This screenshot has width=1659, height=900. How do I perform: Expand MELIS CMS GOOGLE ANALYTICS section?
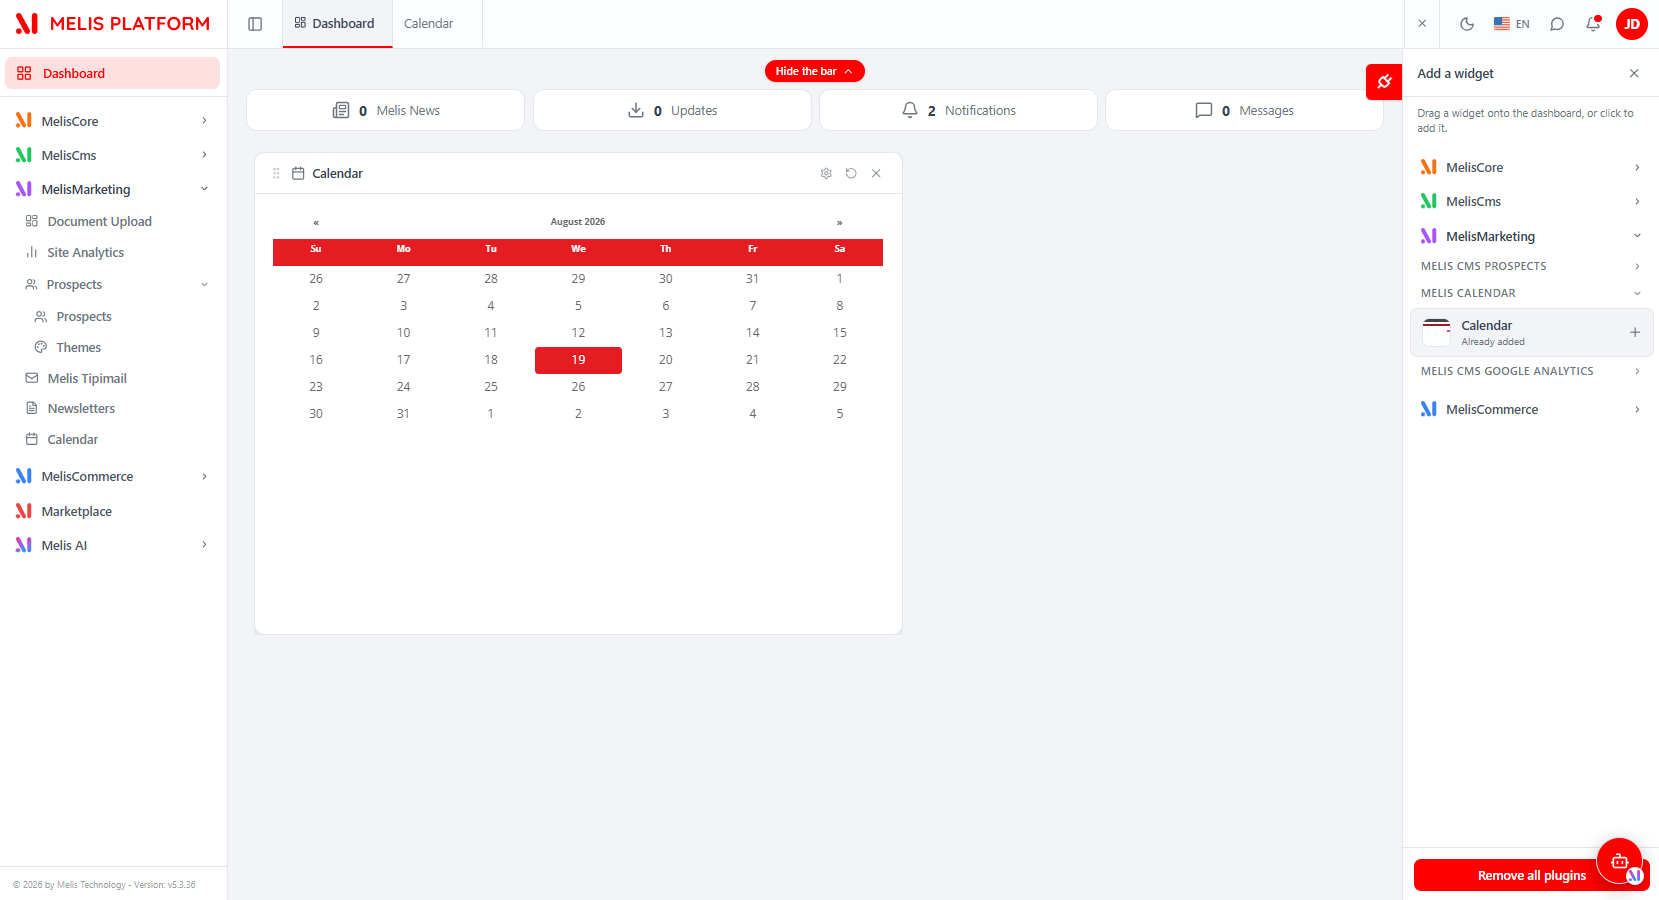tap(1531, 371)
